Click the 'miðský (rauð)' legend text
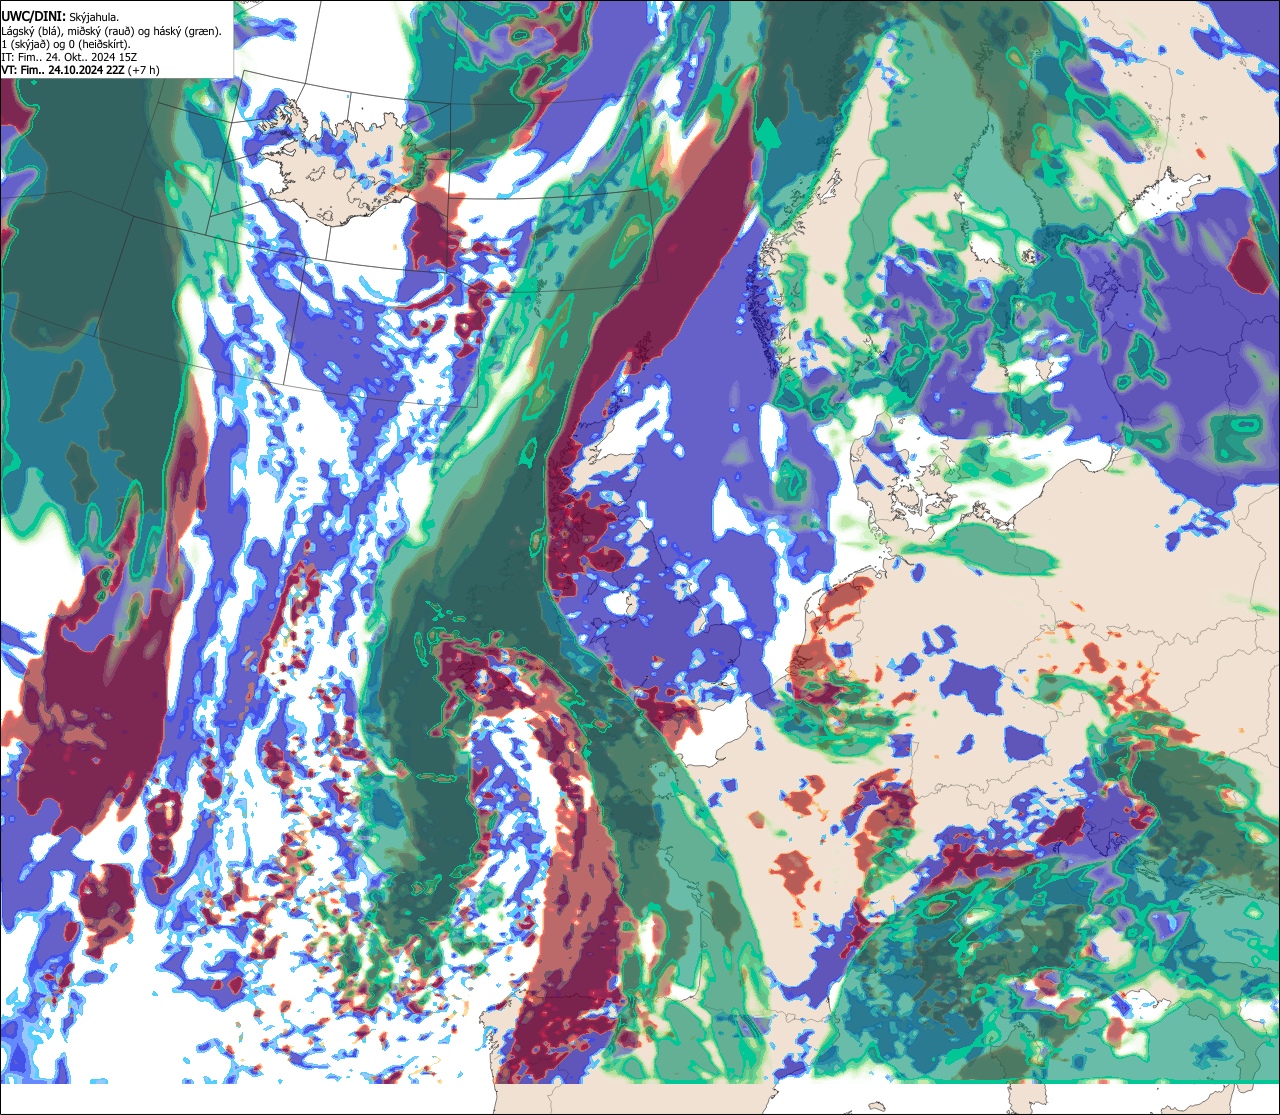 pyautogui.click(x=101, y=31)
